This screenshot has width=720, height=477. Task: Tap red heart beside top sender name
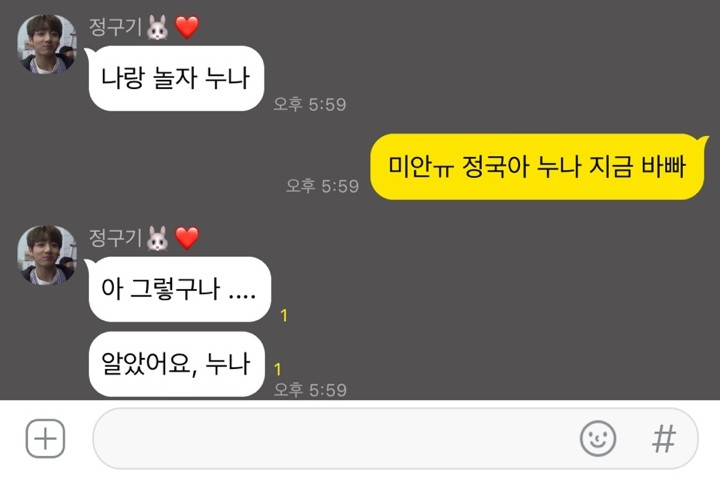tap(187, 27)
